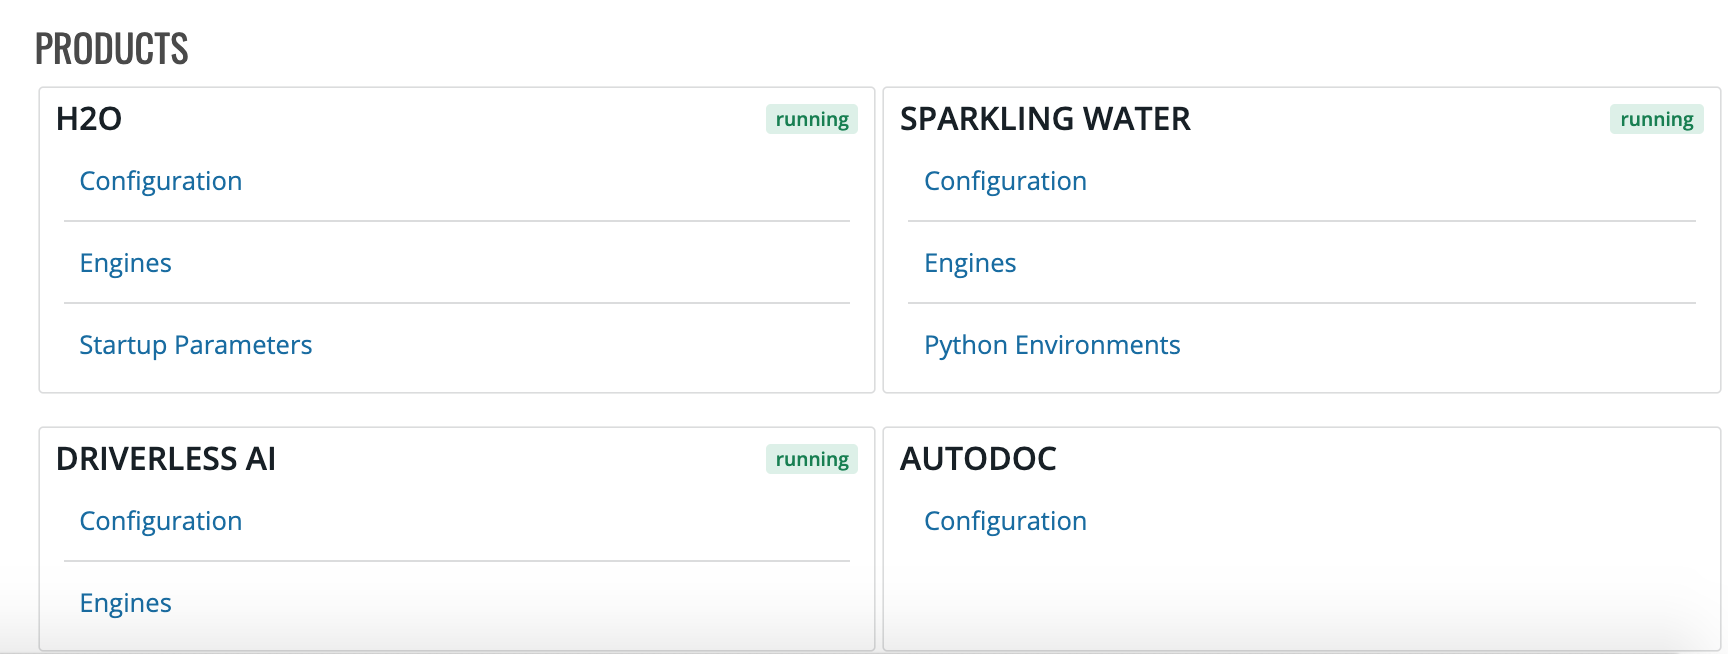Screen dimensions: 1728x654
Task: Open H2O Configuration link
Action: (161, 181)
